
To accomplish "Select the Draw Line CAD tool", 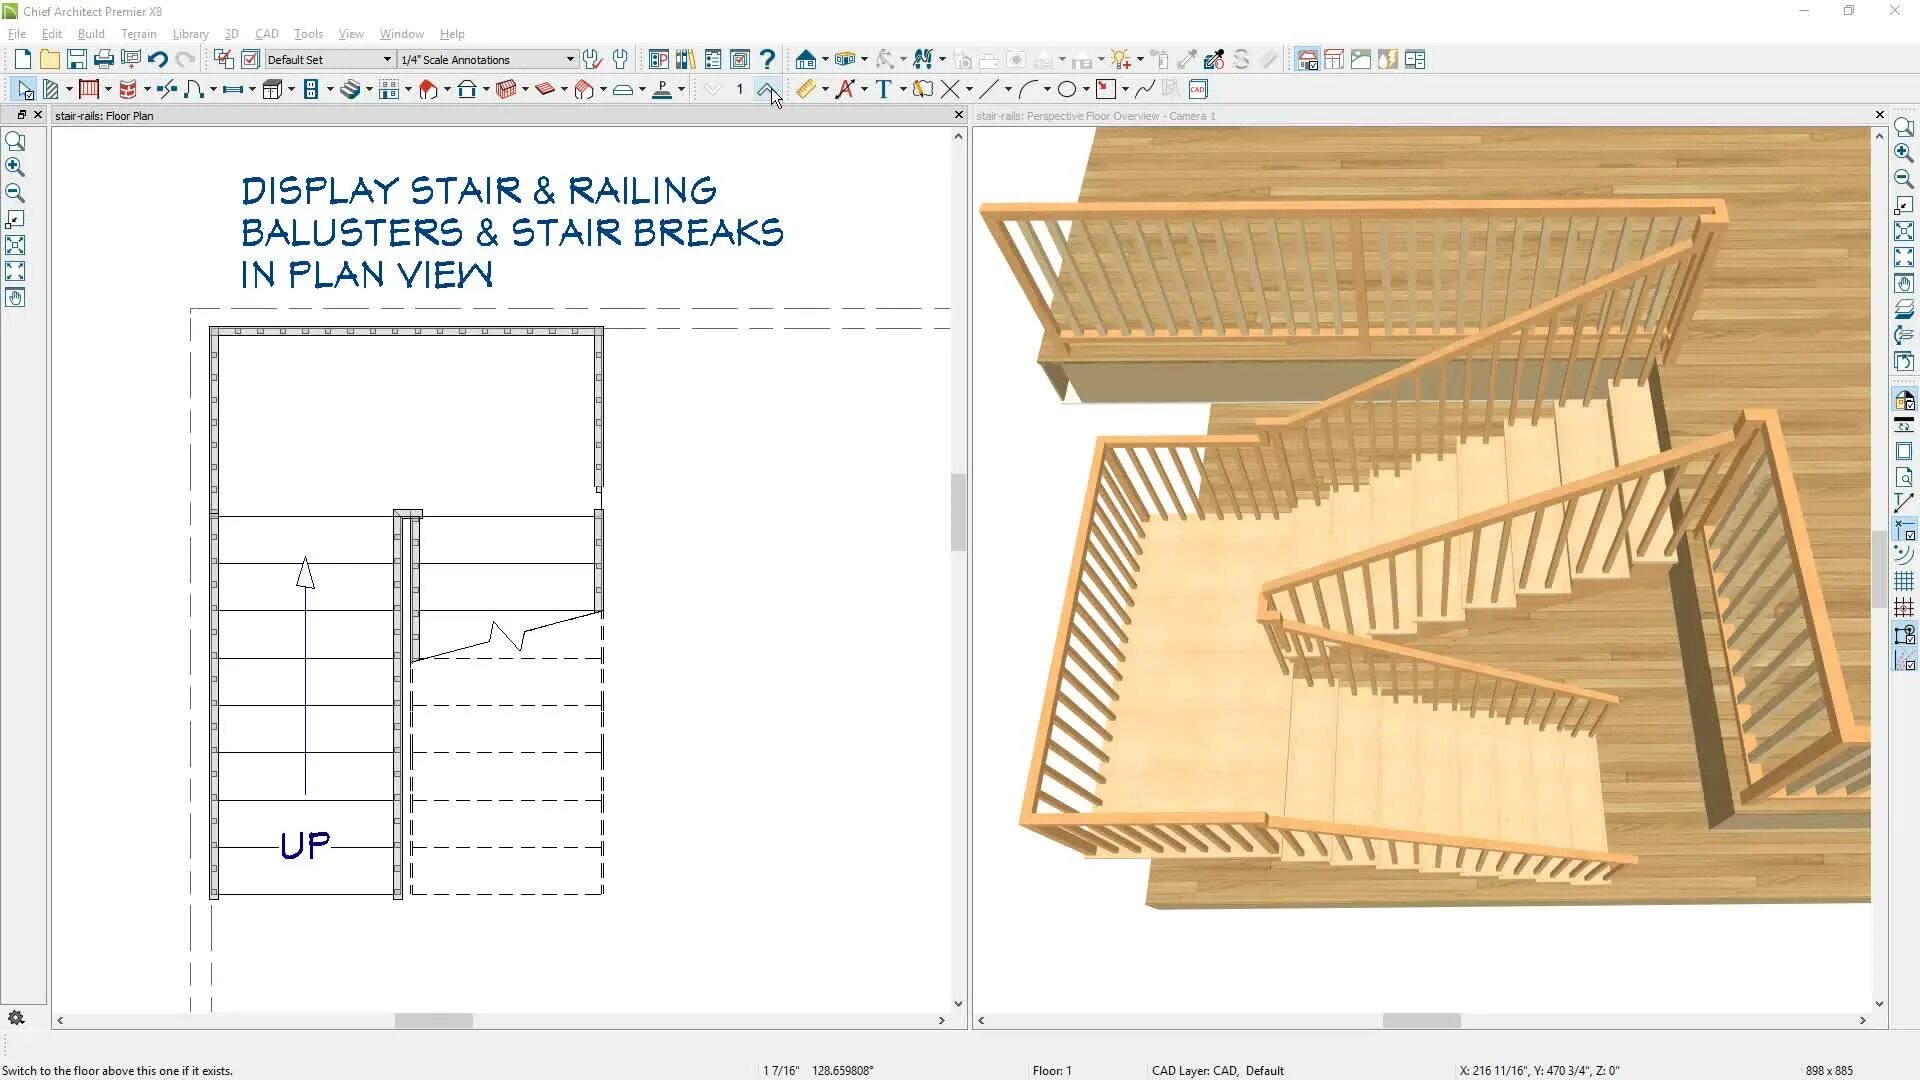I will tap(988, 90).
